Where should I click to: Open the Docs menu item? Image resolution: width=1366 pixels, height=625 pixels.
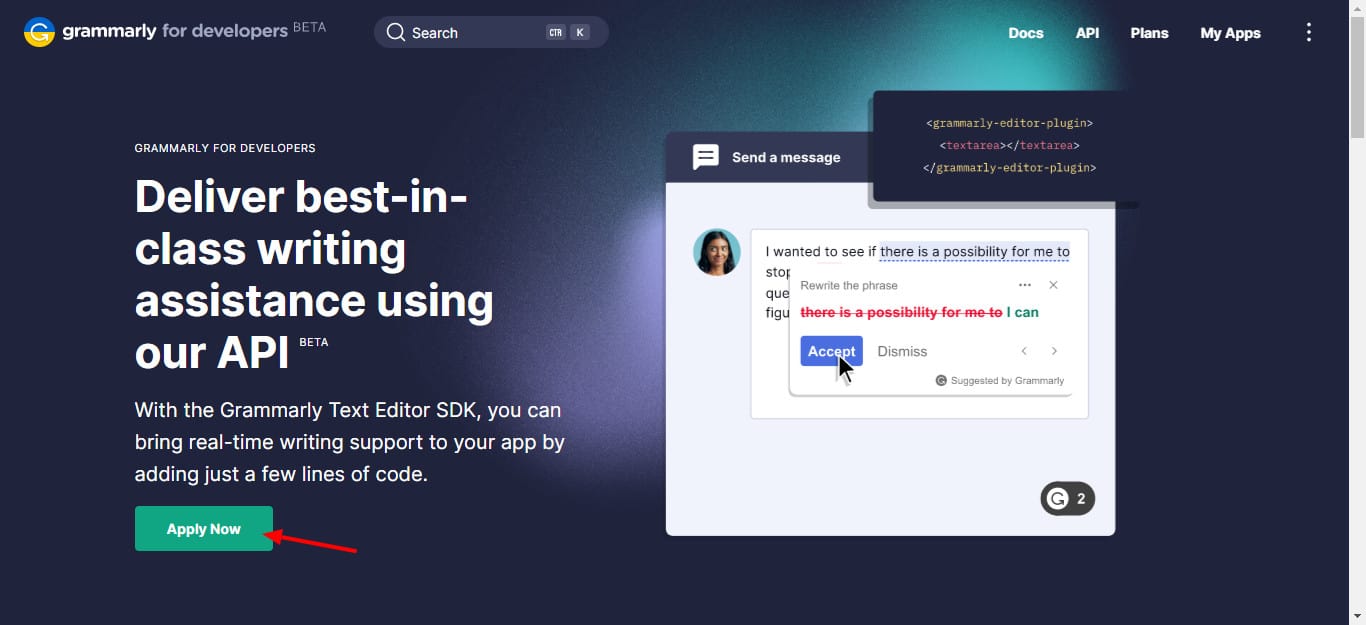point(1025,33)
